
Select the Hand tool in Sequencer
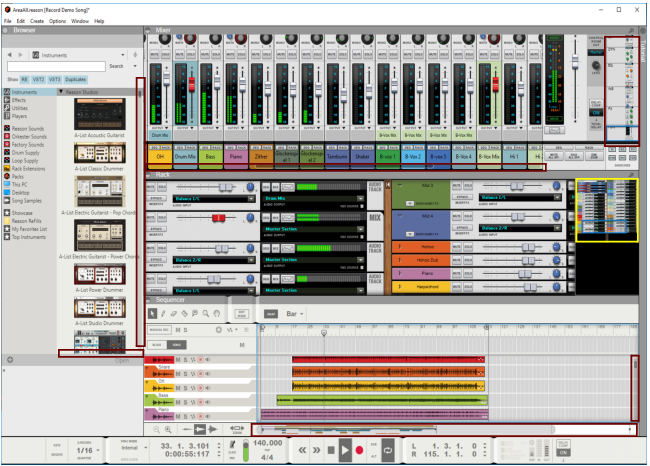pyautogui.click(x=216, y=314)
